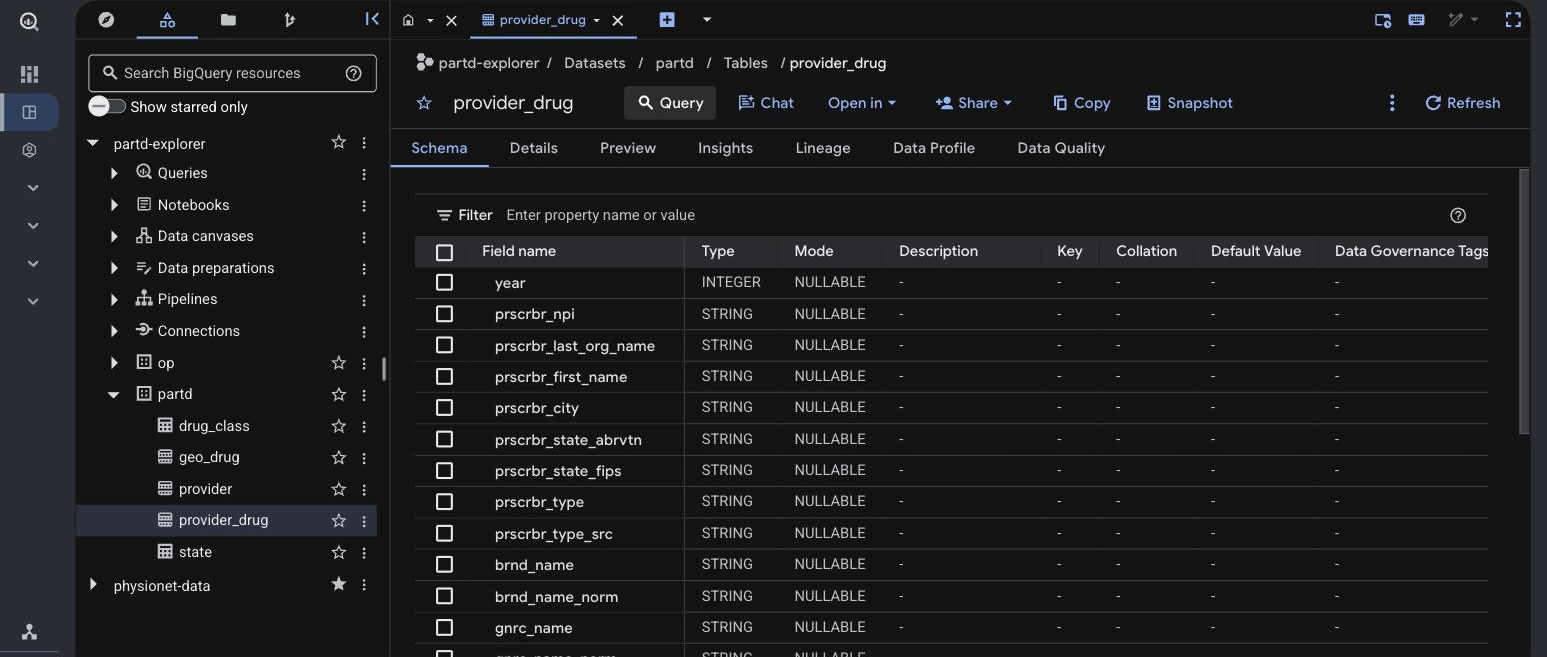The width and height of the screenshot is (1547, 657).
Task: Open more actions for partd-explorer
Action: 364,143
